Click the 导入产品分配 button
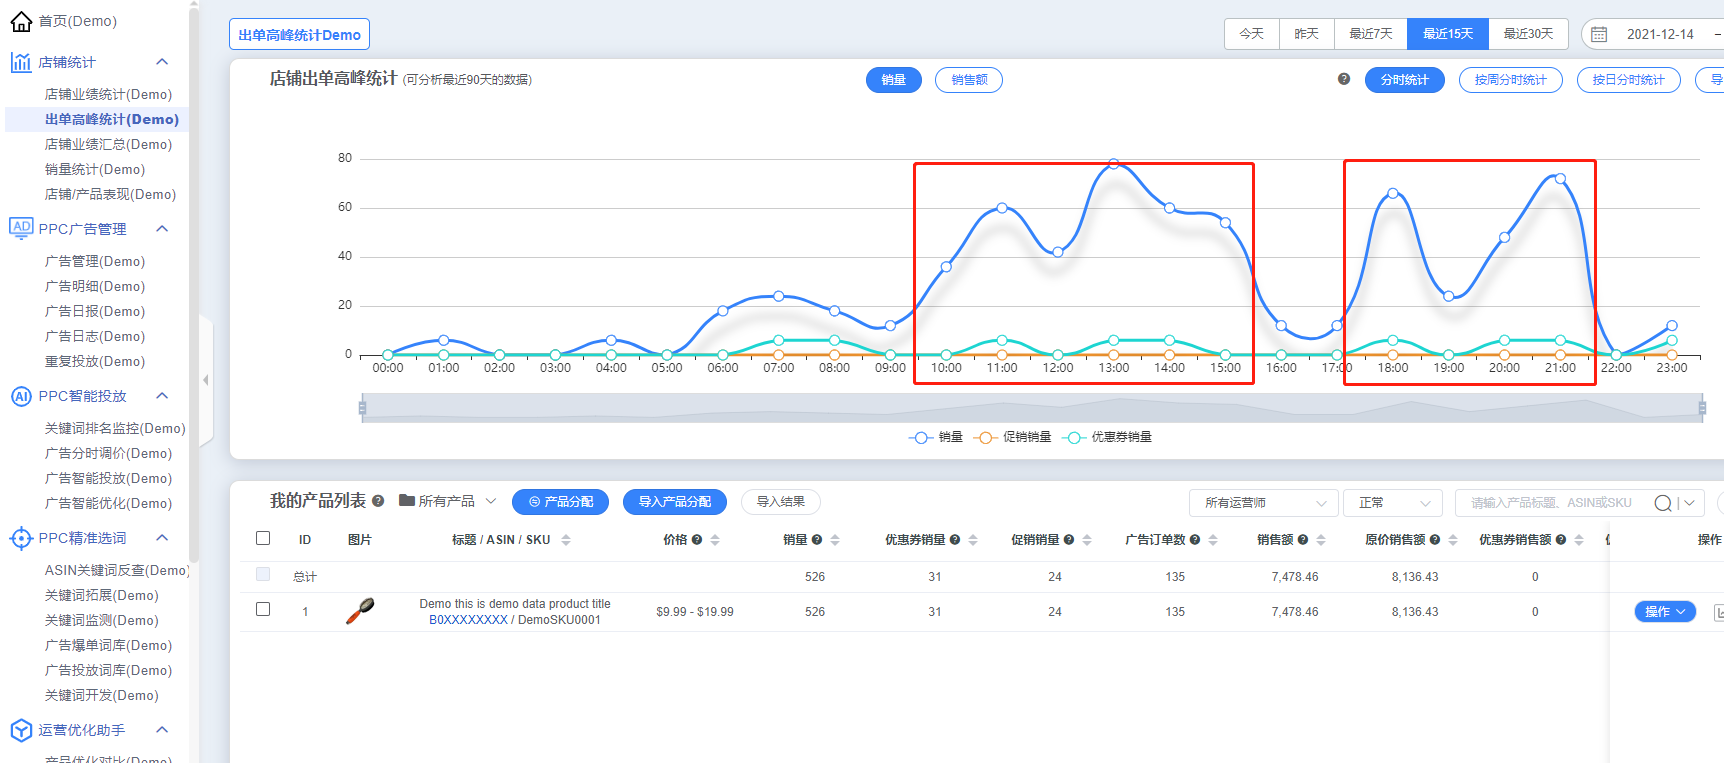Image resolution: width=1724 pixels, height=763 pixels. 674,502
